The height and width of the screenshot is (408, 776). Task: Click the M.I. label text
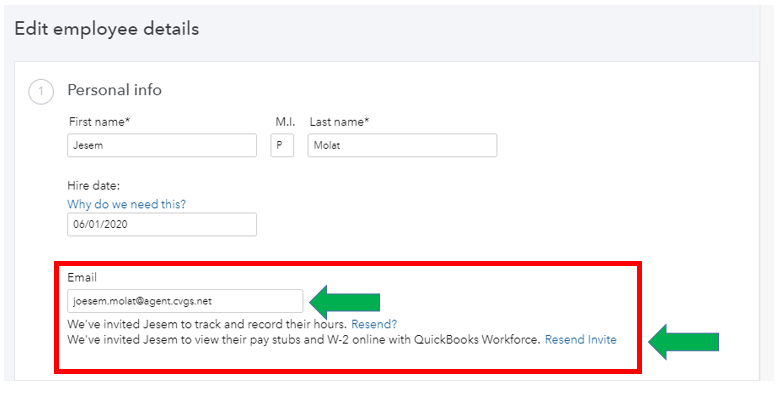coord(285,122)
